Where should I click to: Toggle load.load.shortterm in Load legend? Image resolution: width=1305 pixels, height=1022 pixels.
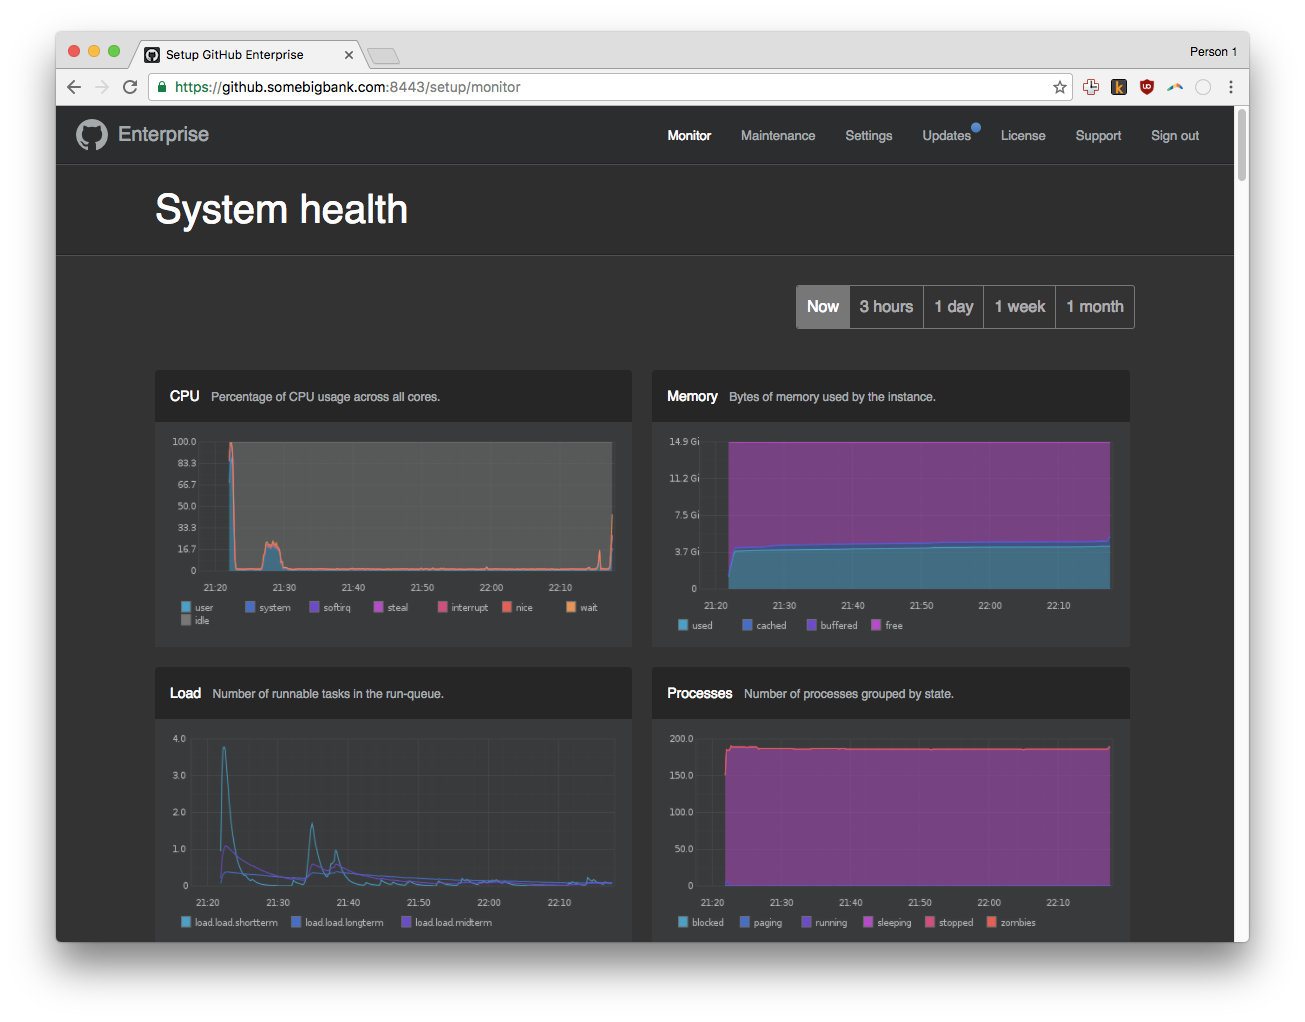click(x=229, y=922)
